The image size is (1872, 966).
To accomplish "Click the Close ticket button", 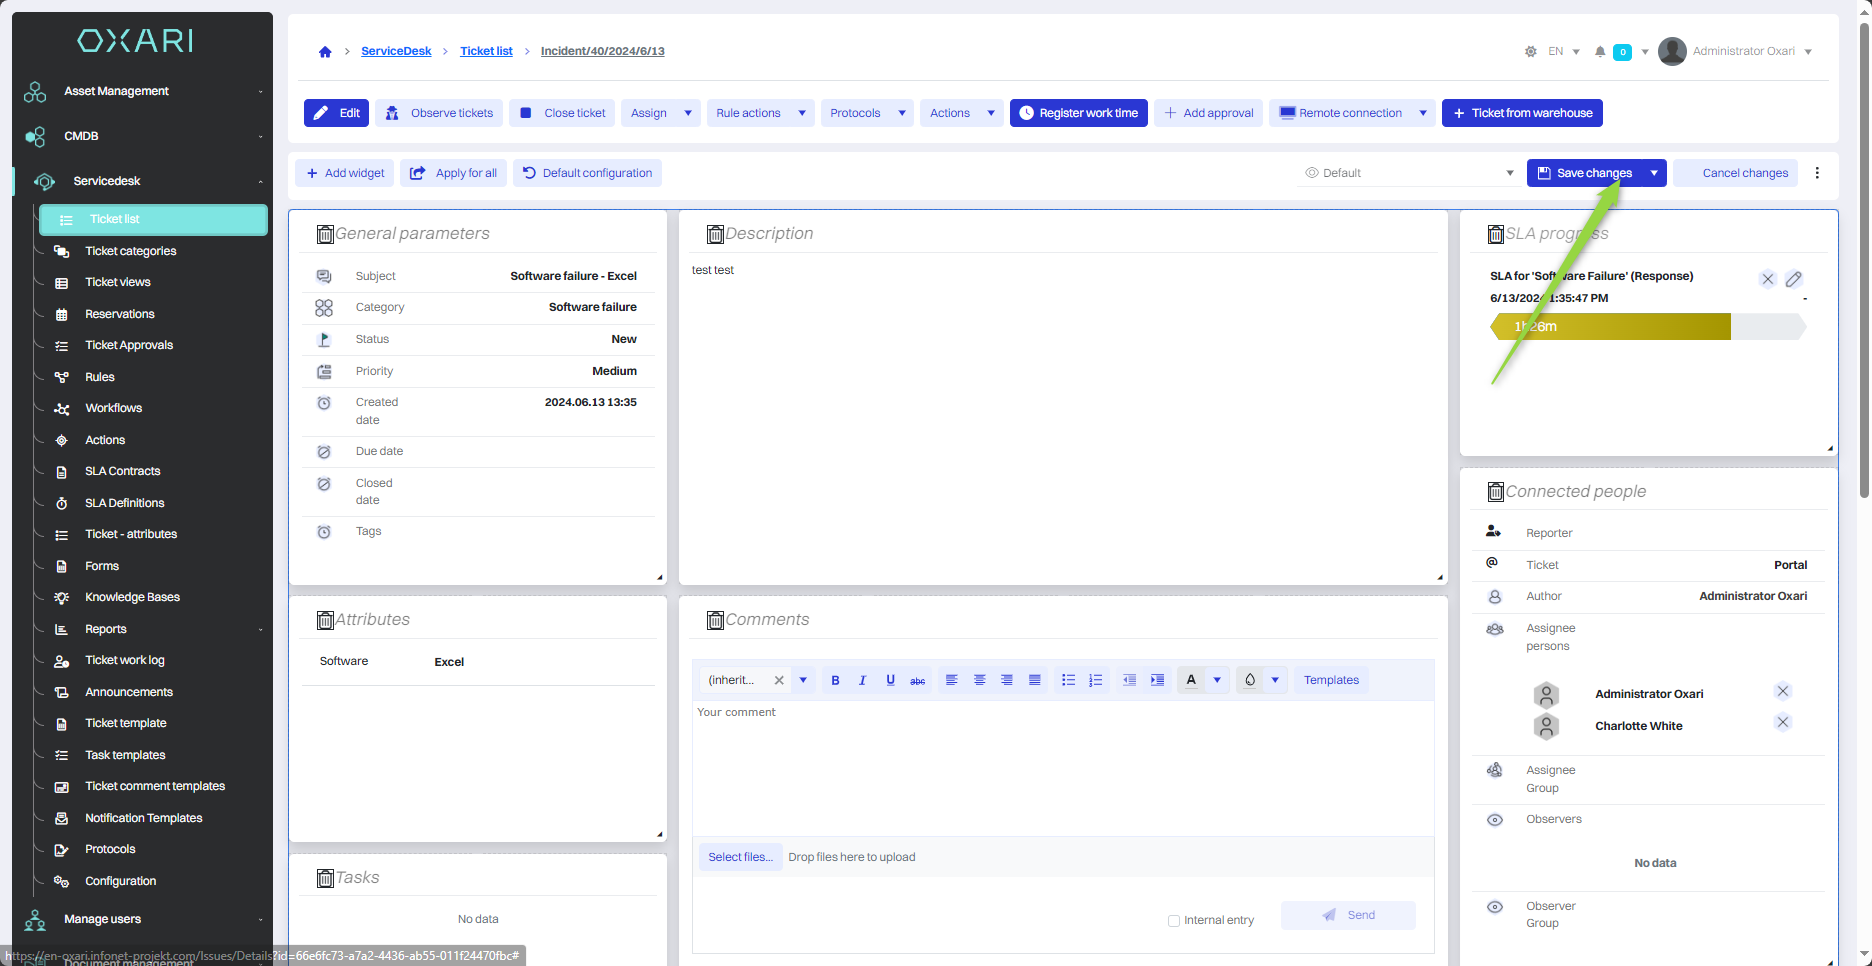I will pyautogui.click(x=563, y=113).
